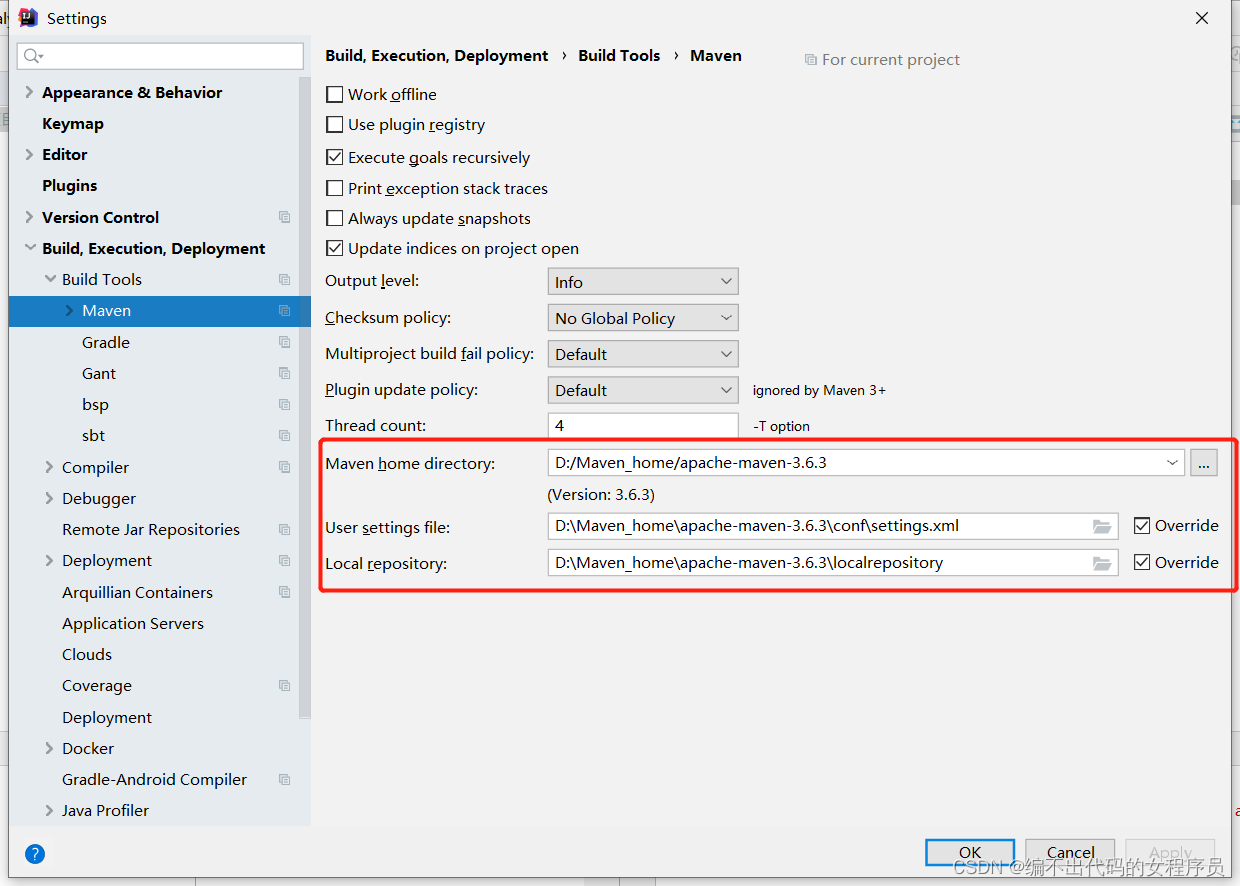Expand the Debugger tree node
Viewport: 1240px width, 886px height.
tap(49, 498)
